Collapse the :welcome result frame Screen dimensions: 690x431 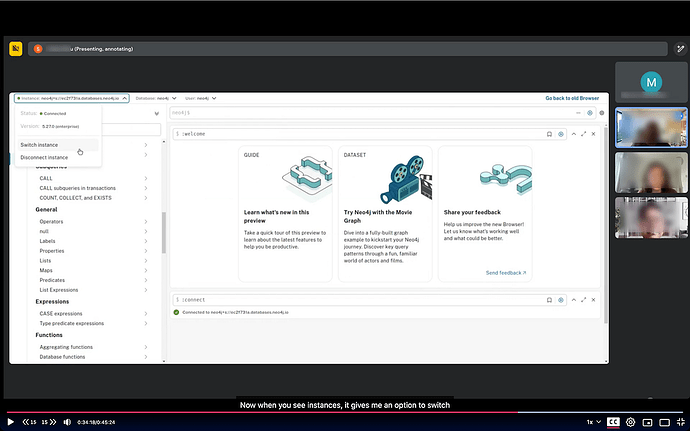(574, 134)
